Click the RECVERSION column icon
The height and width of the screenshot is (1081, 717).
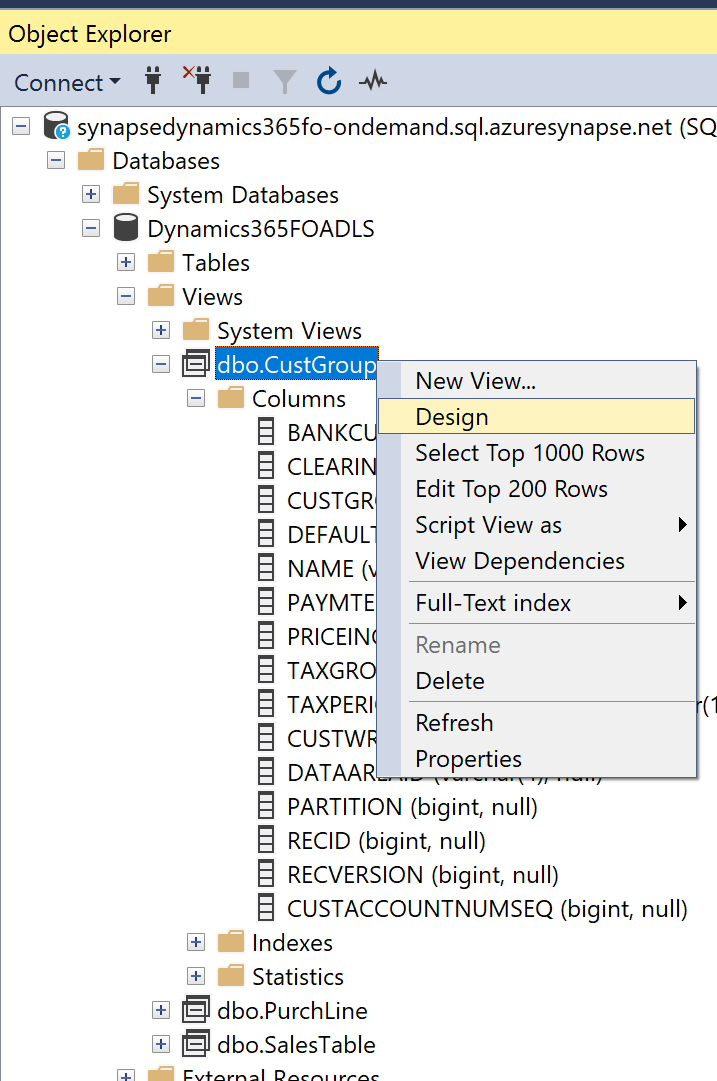pos(265,874)
